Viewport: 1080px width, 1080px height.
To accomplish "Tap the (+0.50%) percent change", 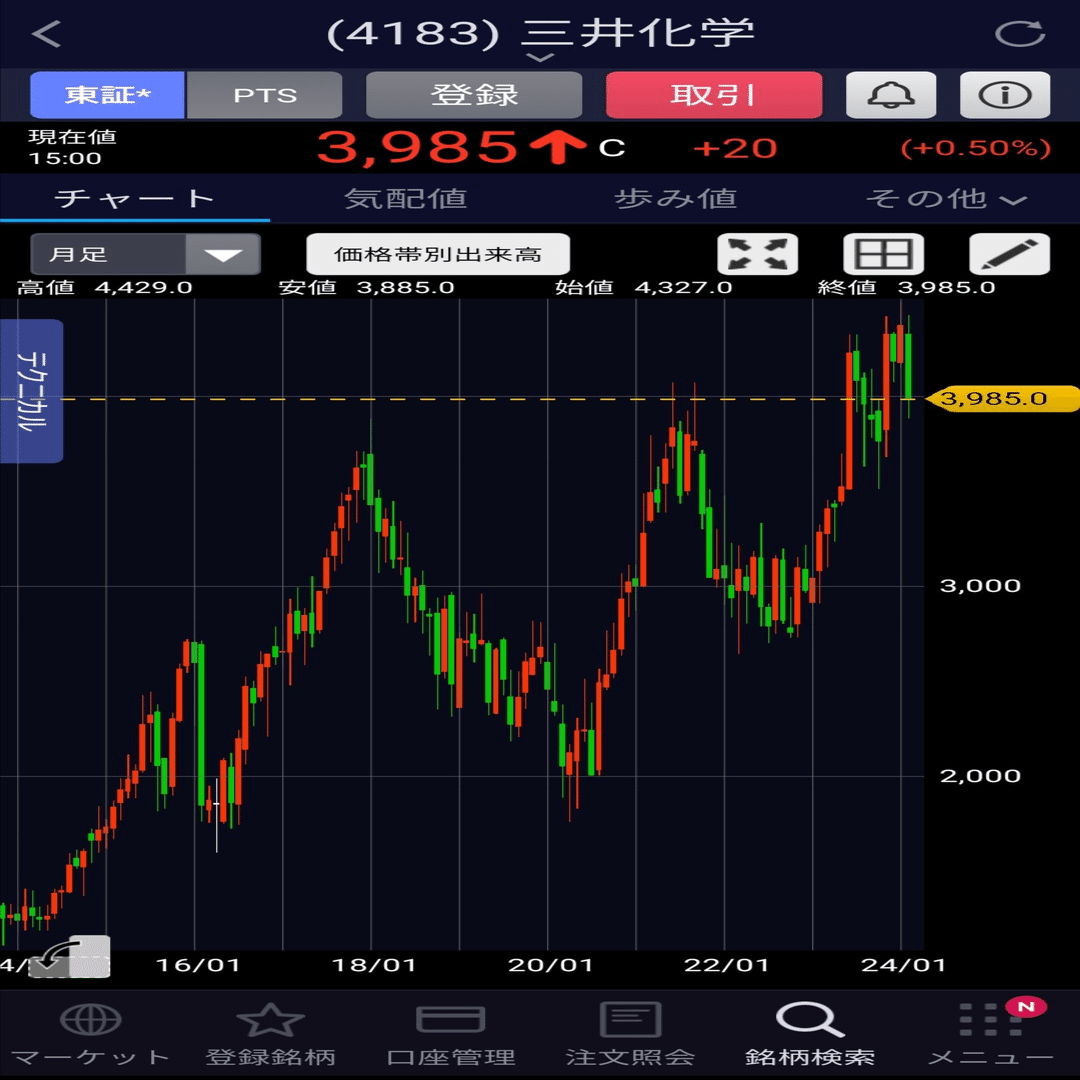I will (975, 148).
